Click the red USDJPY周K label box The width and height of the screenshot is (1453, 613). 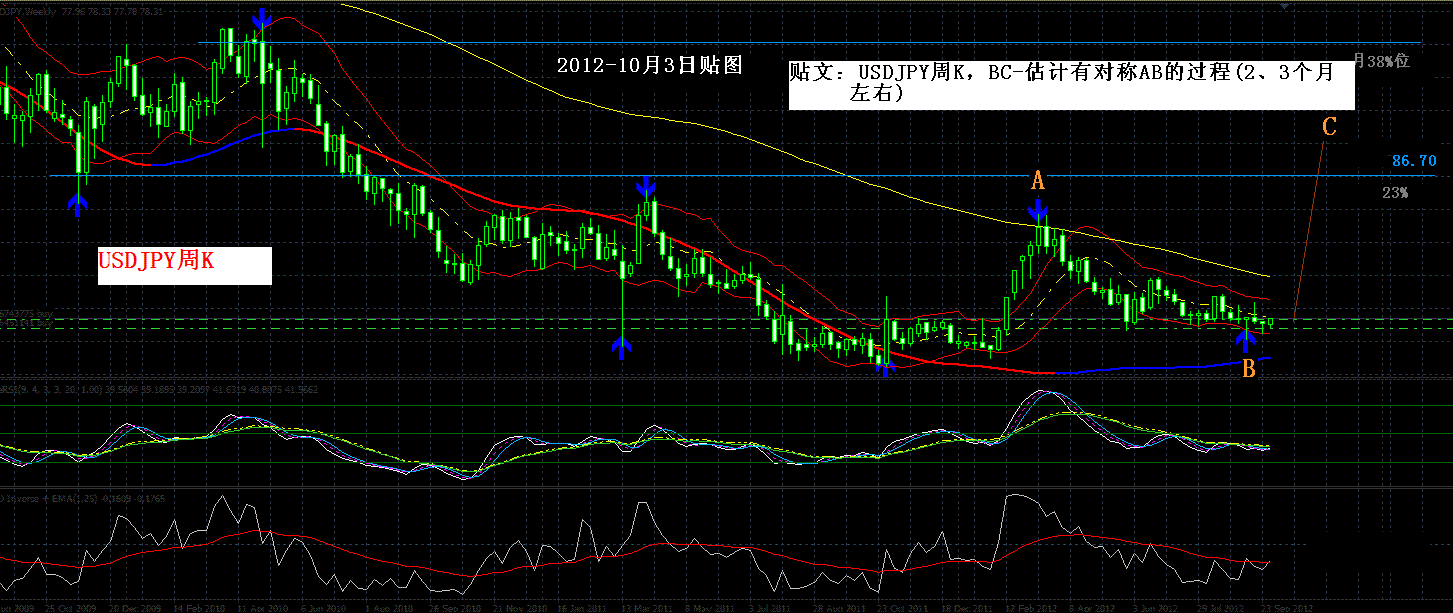[x=184, y=266]
